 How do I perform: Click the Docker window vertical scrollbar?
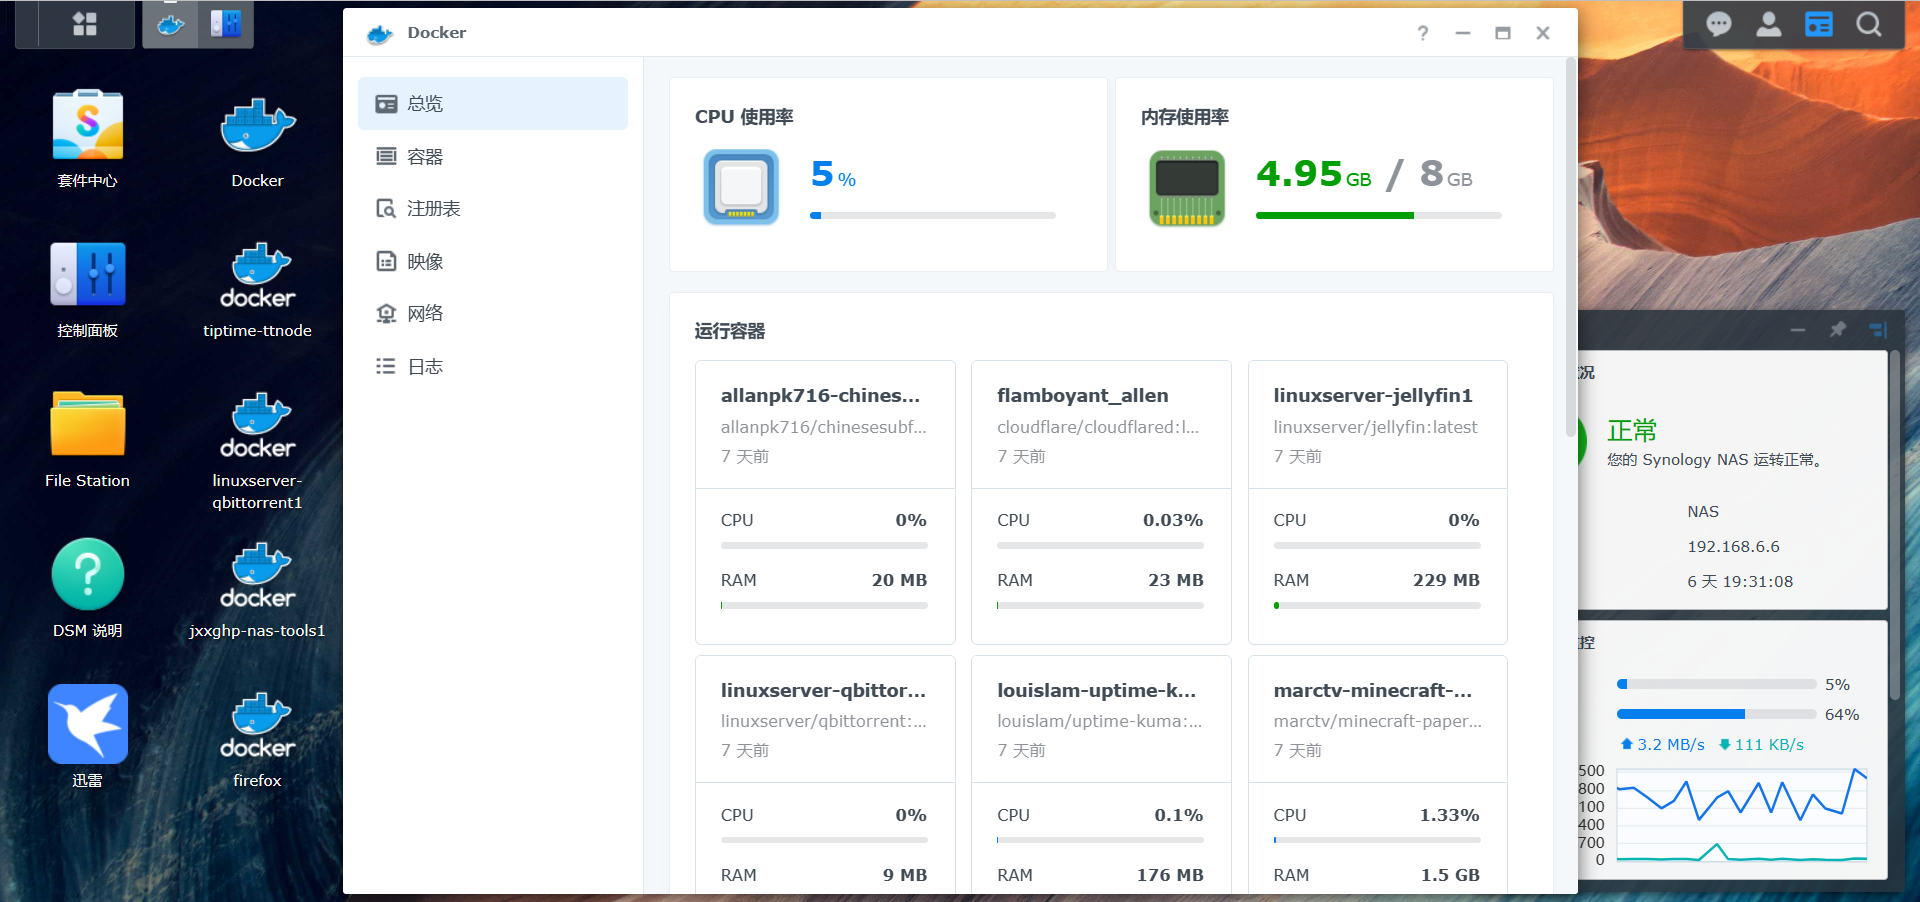point(1570,248)
